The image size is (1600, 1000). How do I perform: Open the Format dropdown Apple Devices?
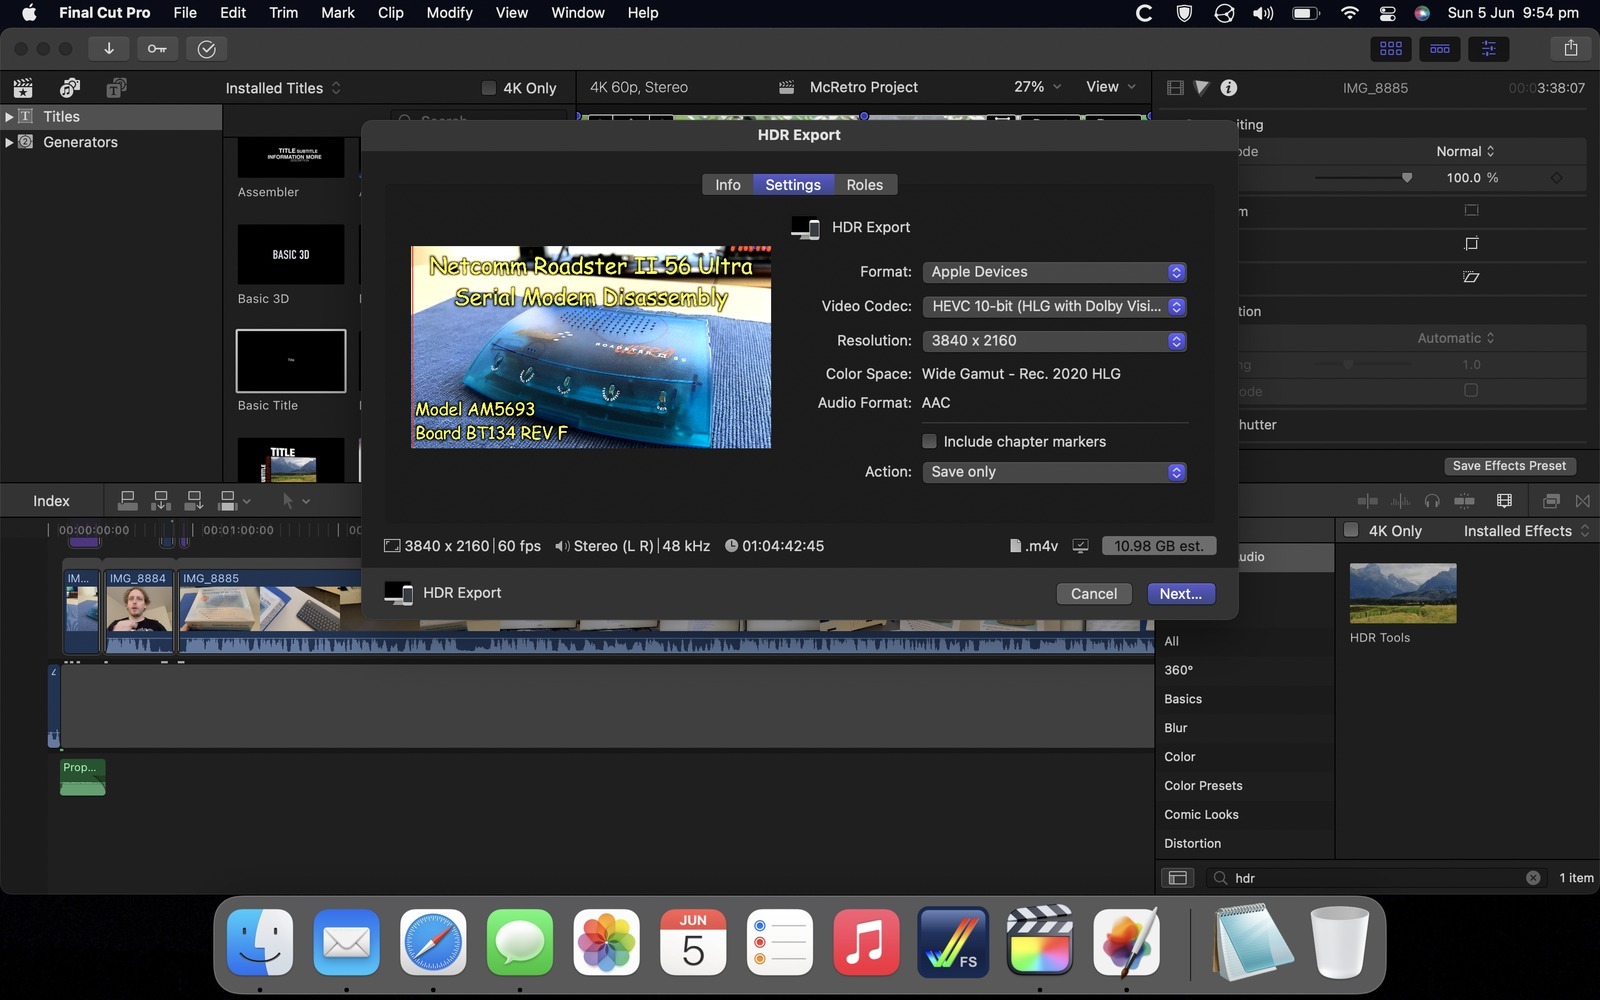coord(1055,272)
